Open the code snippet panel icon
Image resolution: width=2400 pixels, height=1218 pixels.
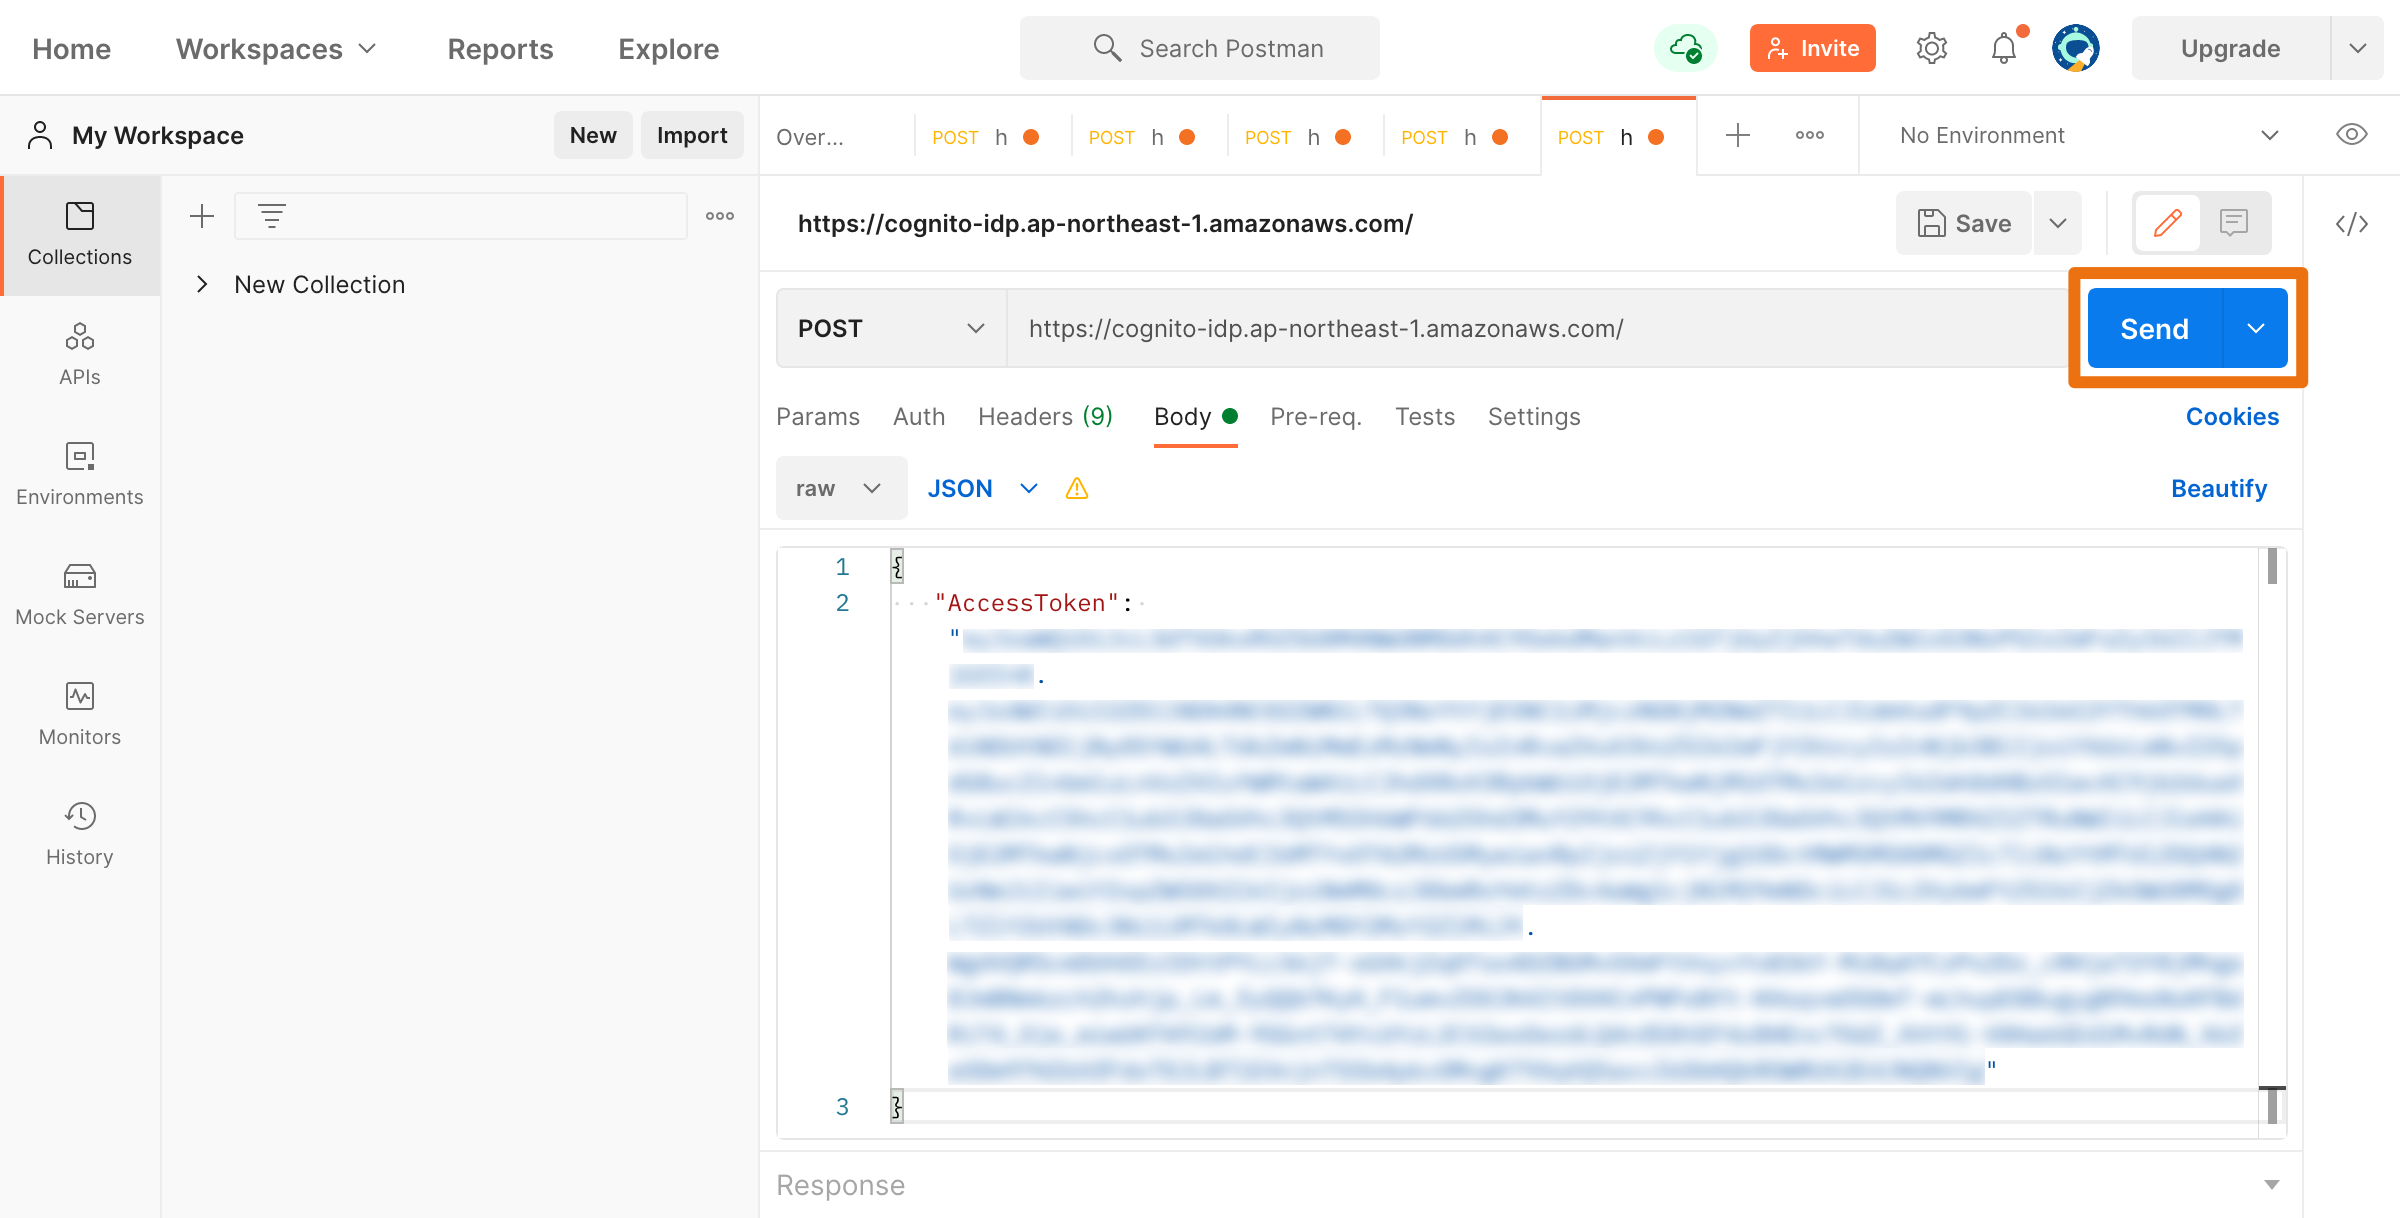pos(2352,223)
